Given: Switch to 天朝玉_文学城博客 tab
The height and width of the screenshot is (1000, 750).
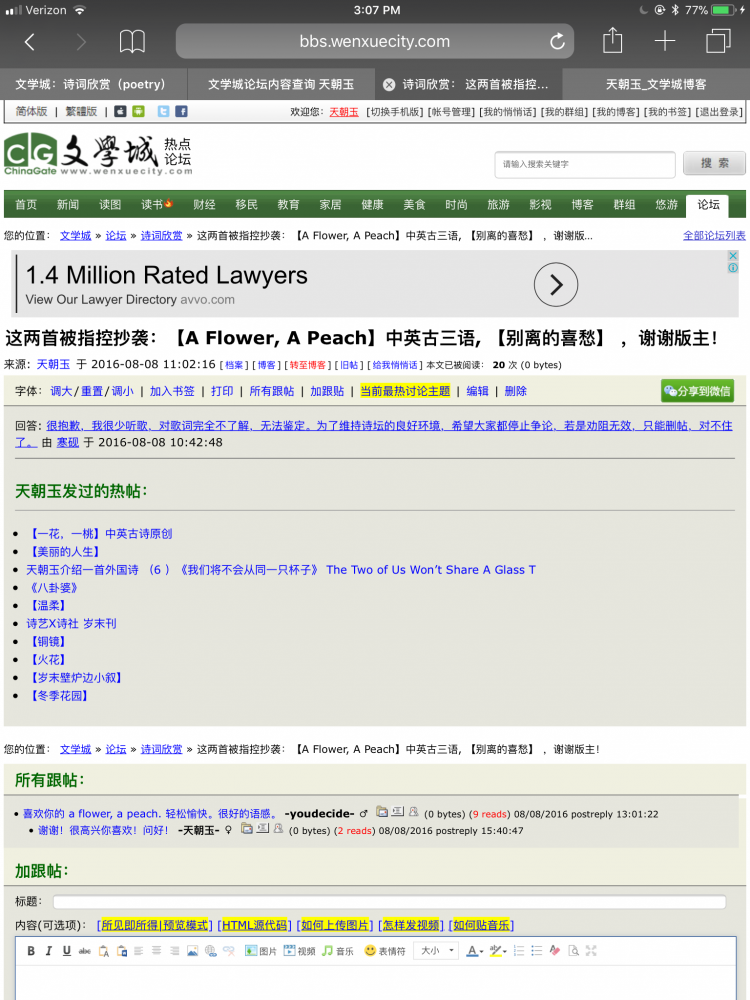Looking at the screenshot, I should tap(656, 85).
